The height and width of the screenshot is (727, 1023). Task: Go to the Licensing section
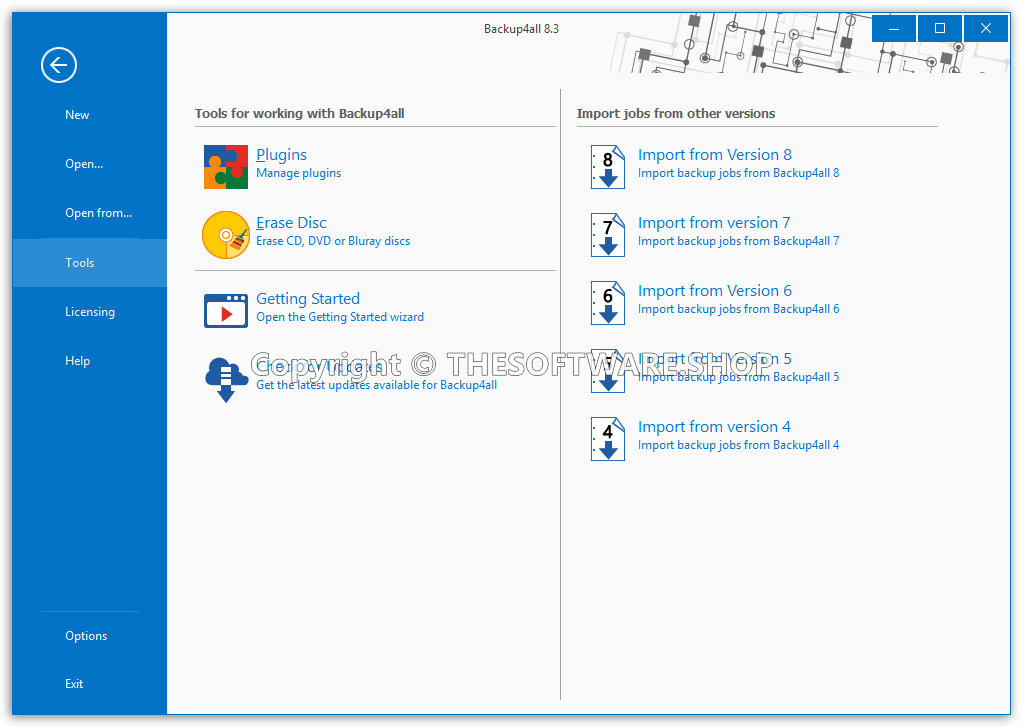click(89, 312)
